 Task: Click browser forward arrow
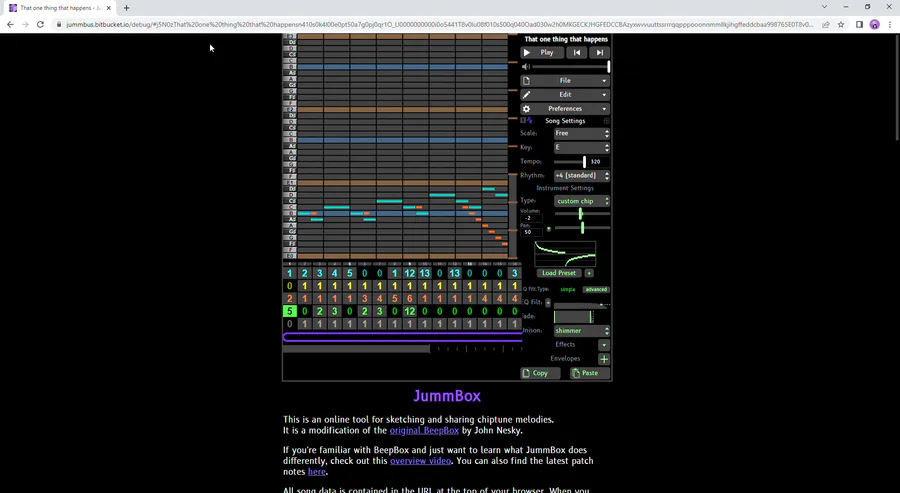pos(25,25)
